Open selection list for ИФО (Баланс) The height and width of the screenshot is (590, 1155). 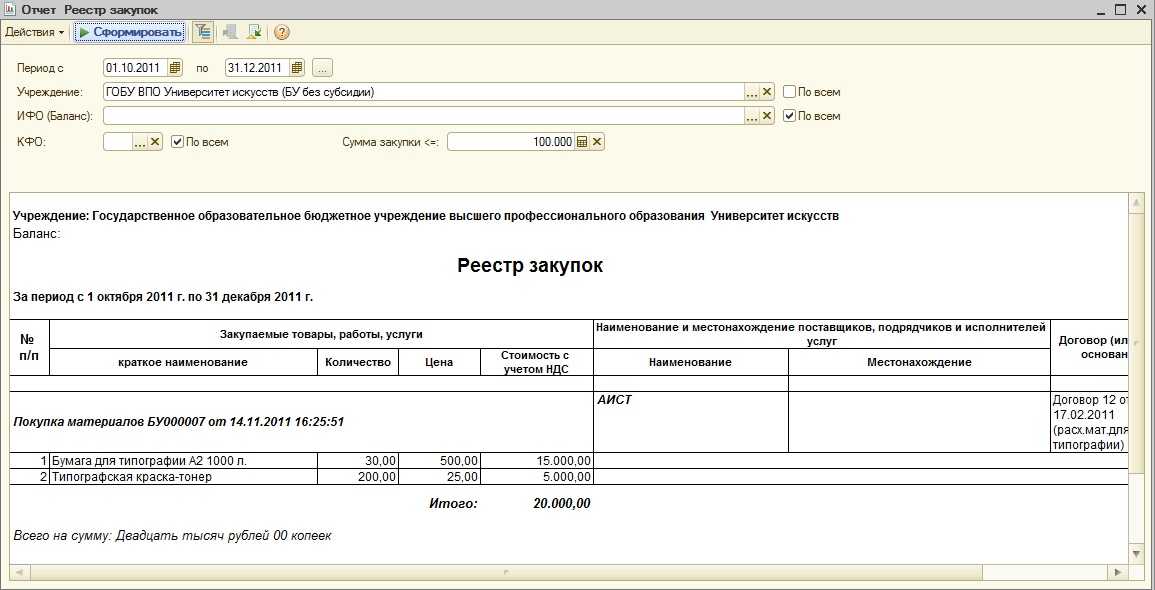pyautogui.click(x=752, y=116)
